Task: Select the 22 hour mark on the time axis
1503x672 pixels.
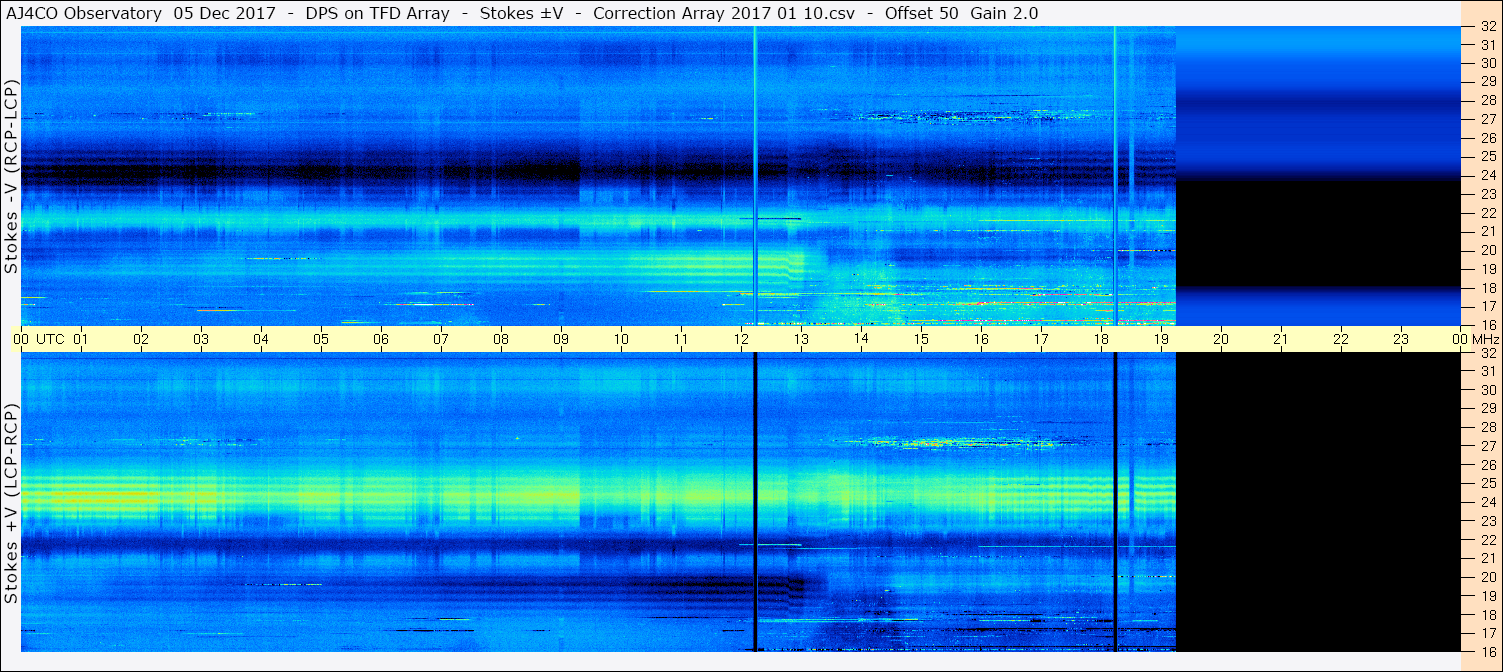Action: click(1341, 339)
